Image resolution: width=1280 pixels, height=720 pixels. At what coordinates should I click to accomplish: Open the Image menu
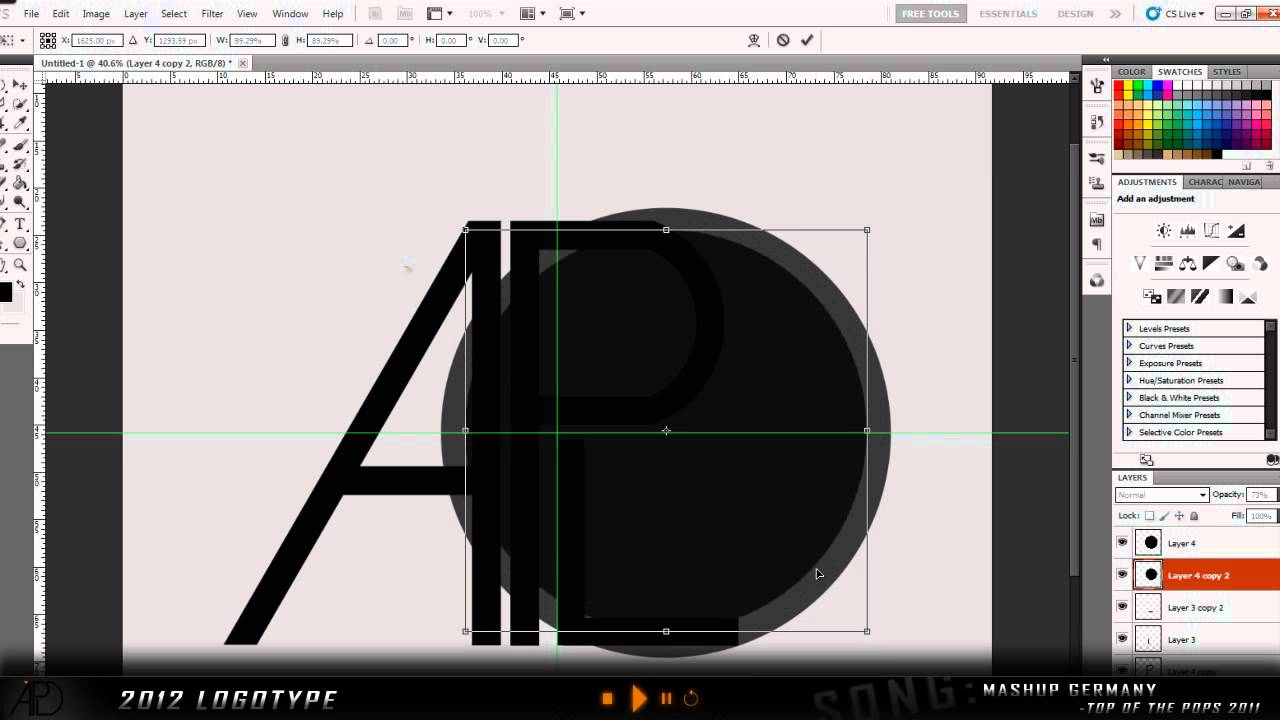[x=96, y=14]
